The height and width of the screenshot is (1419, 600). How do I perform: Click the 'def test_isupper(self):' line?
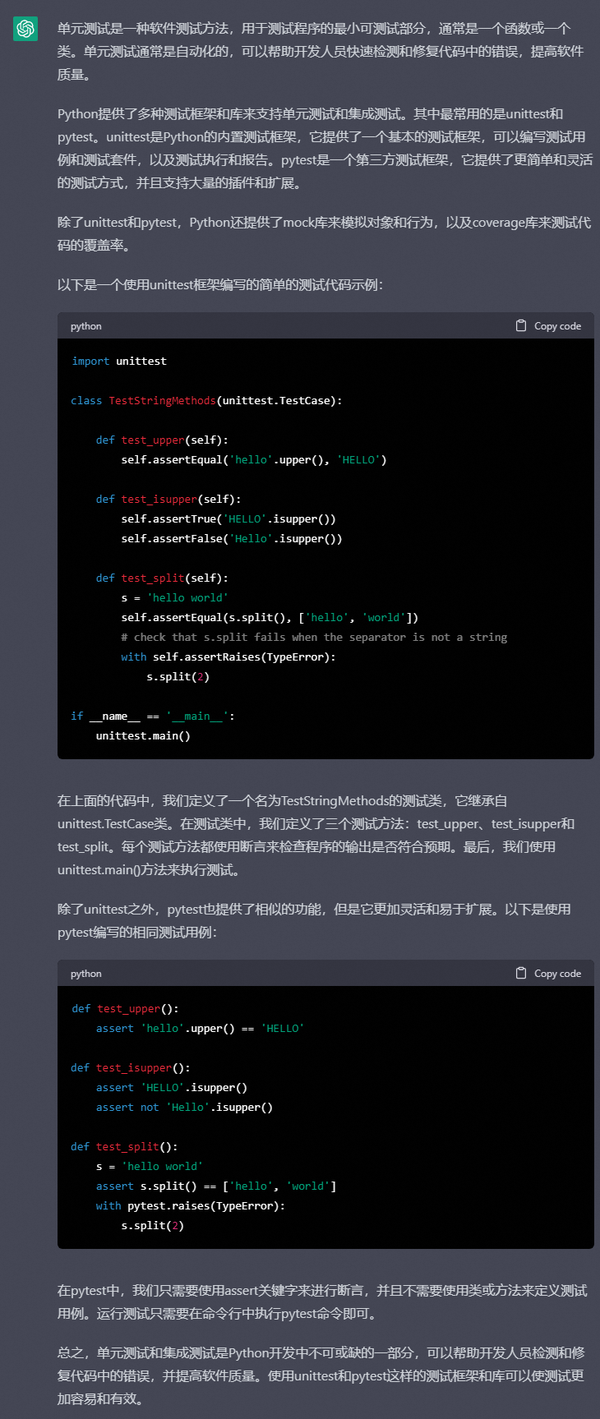[x=169, y=499]
